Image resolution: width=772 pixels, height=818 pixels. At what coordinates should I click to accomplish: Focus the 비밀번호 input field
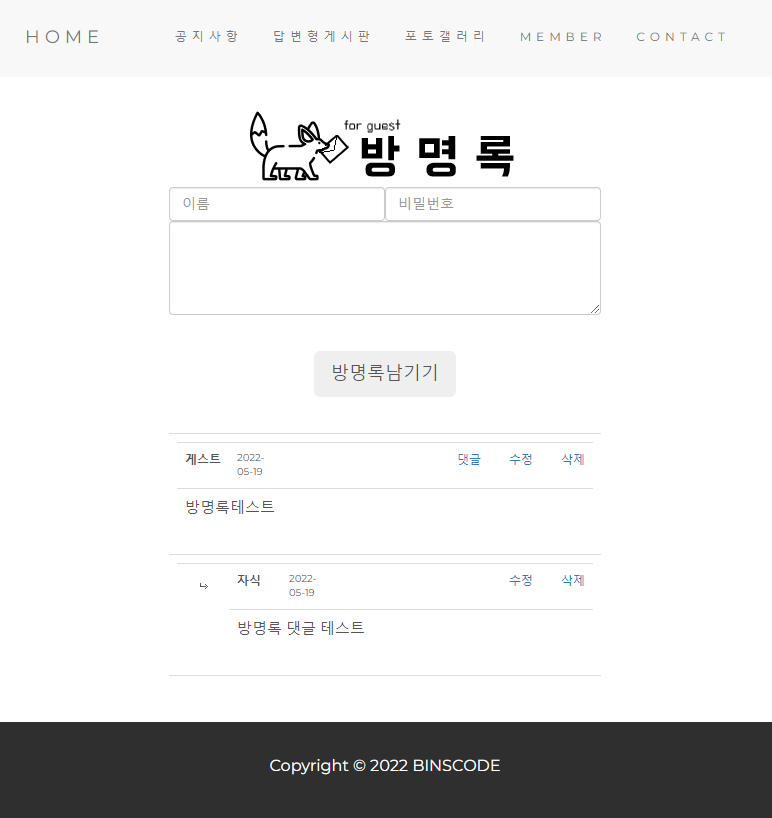493,204
